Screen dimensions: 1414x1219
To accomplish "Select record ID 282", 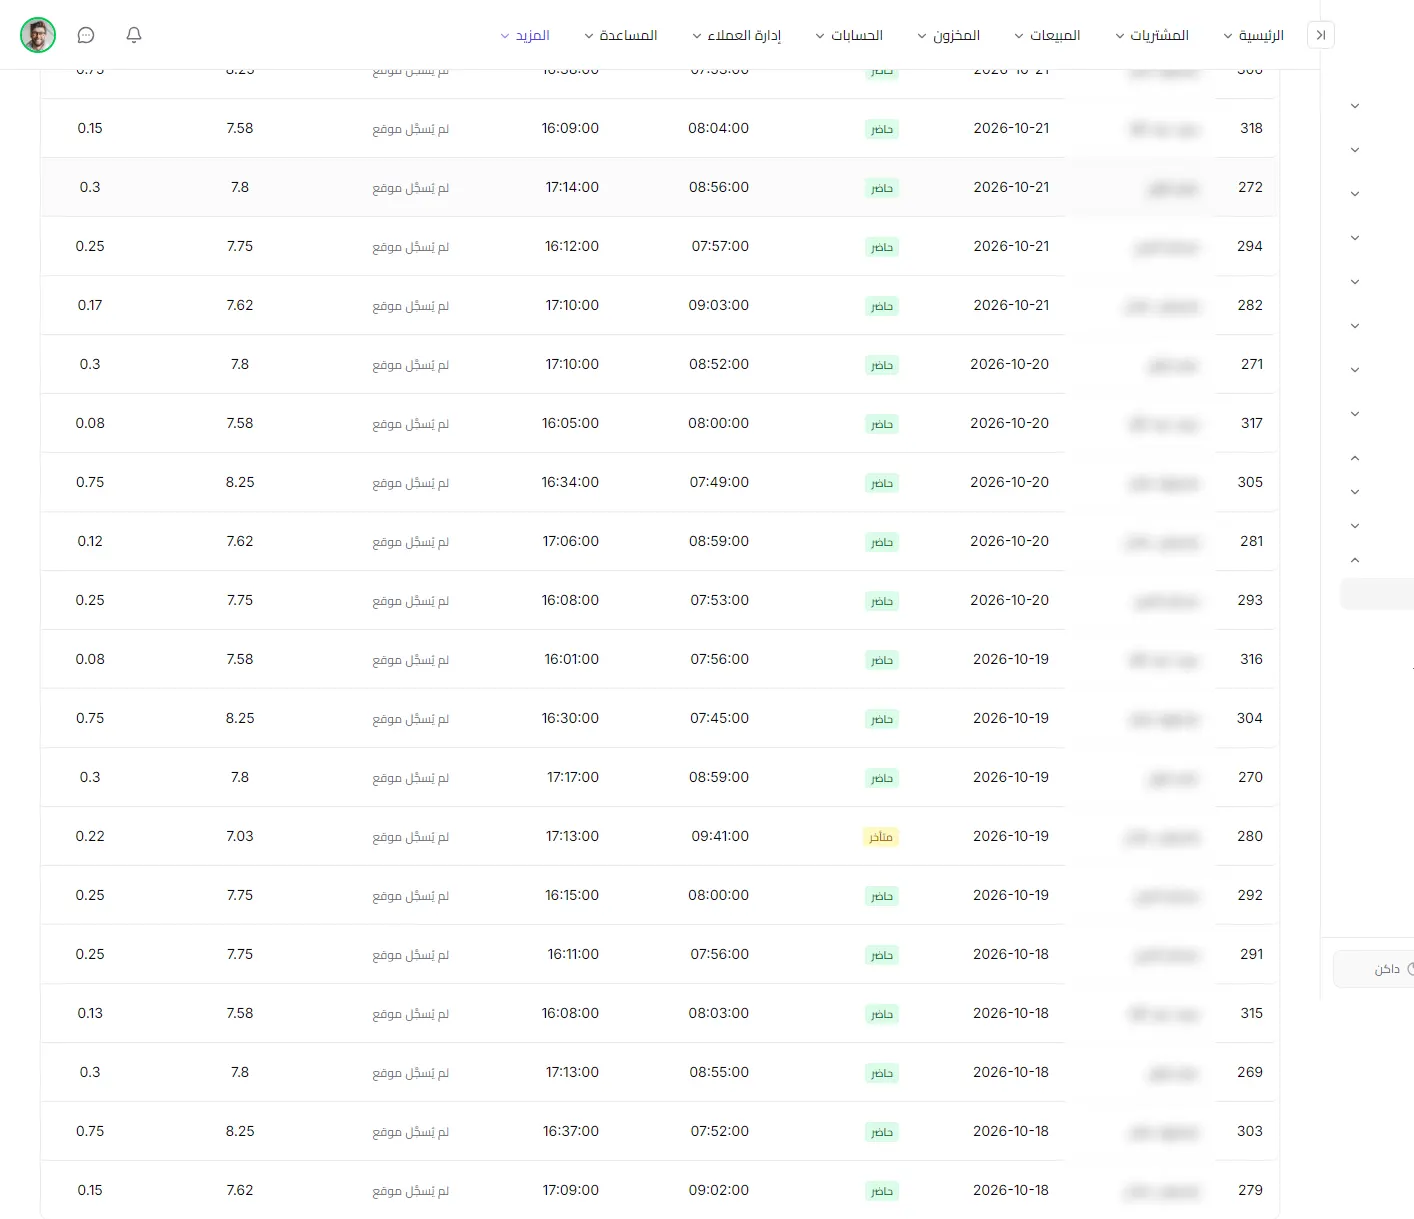I will coord(1250,305).
